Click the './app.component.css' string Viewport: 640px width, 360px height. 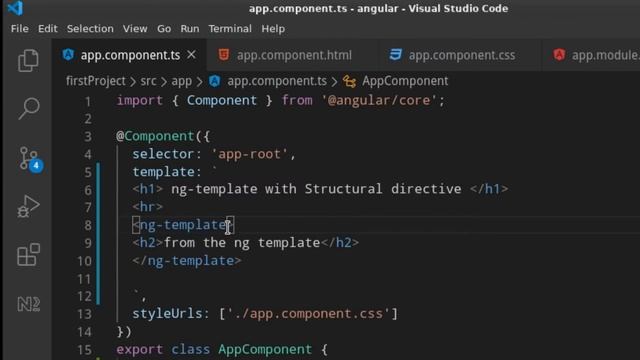coord(308,313)
